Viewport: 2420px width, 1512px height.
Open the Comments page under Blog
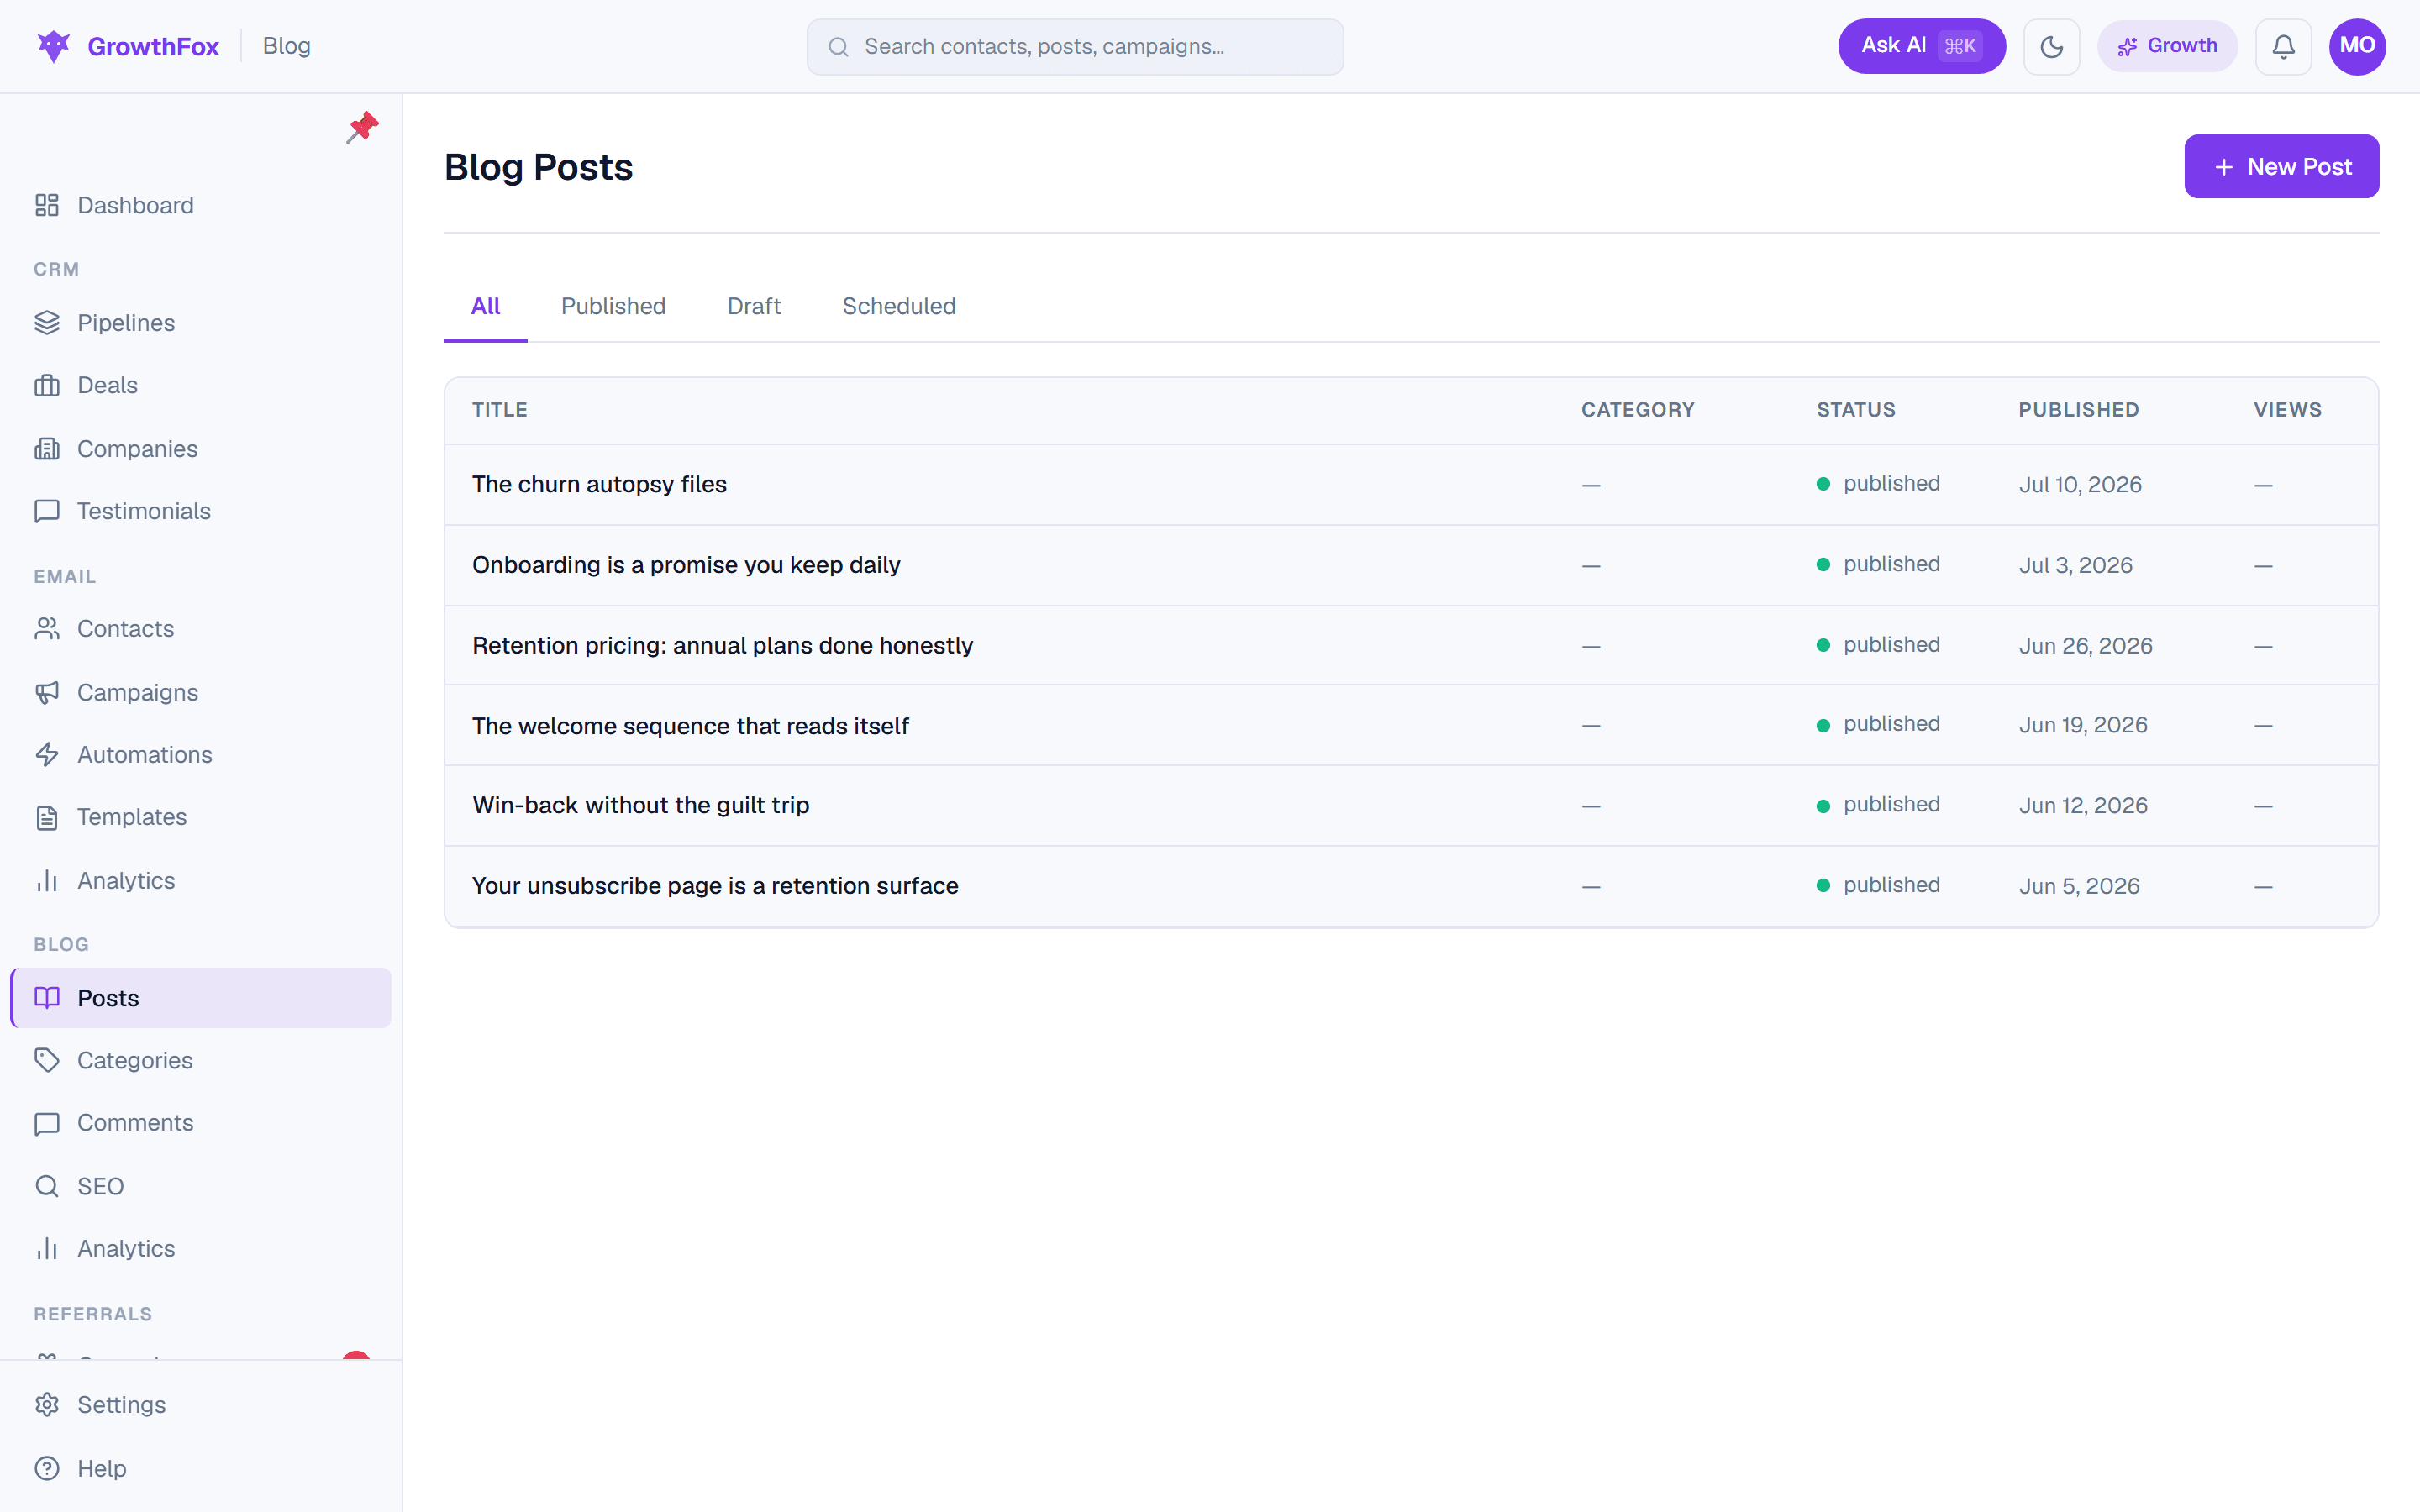[201, 1123]
